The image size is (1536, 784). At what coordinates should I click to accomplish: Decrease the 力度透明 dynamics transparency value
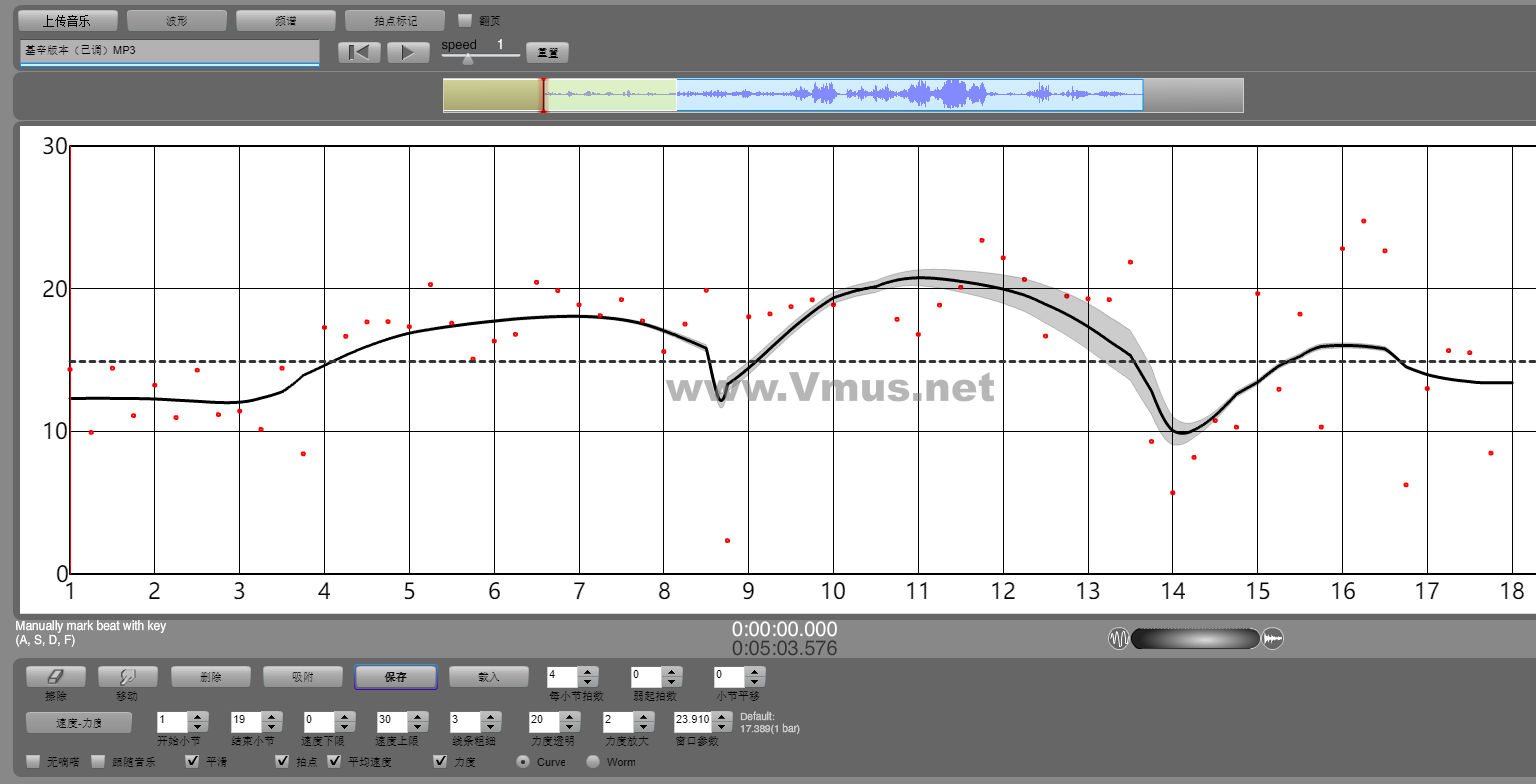(x=569, y=727)
